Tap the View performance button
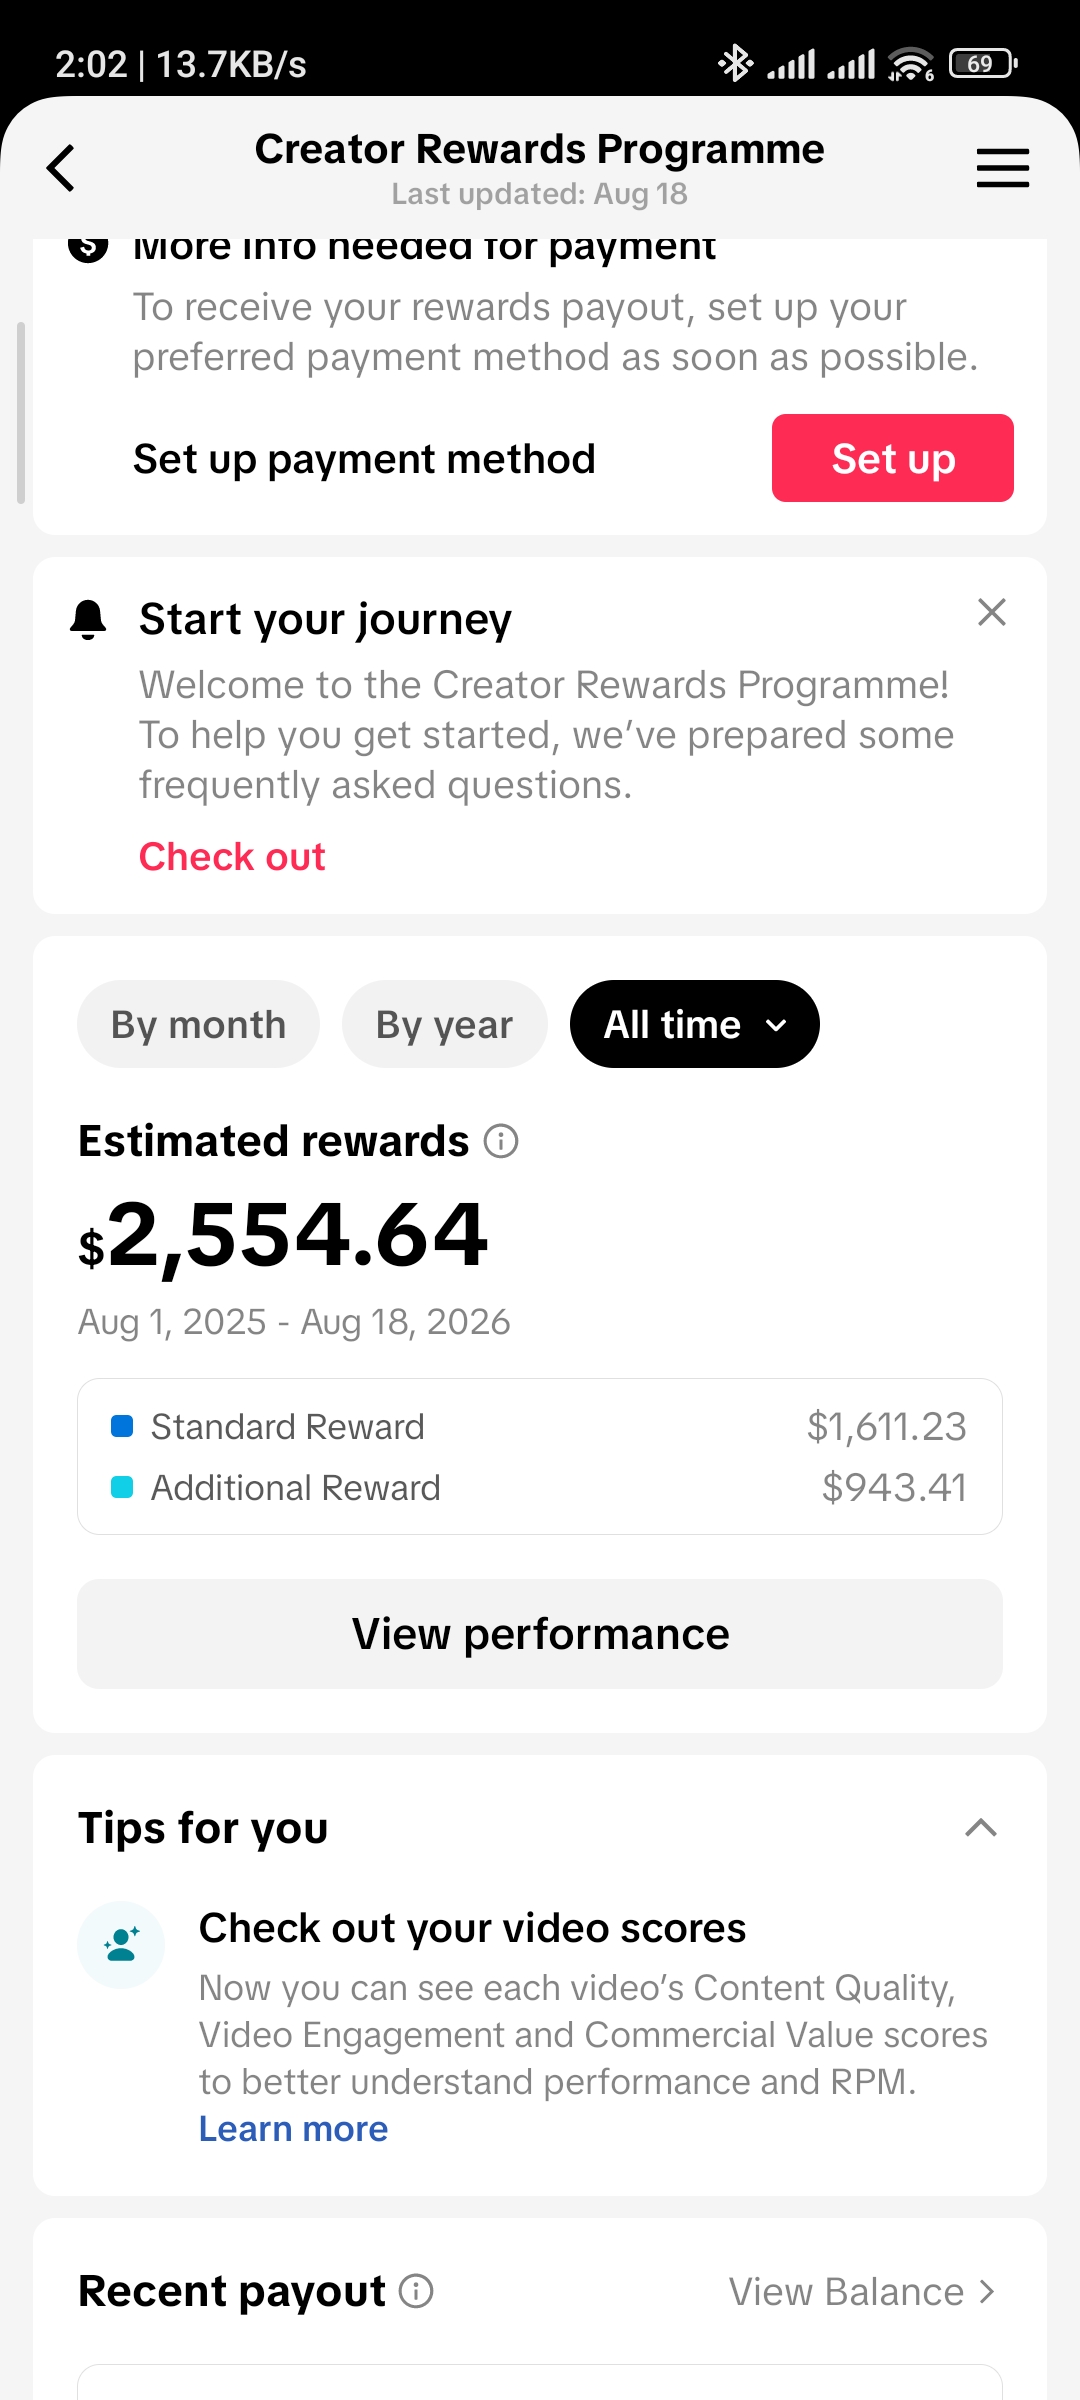This screenshot has width=1080, height=2400. click(x=540, y=1634)
